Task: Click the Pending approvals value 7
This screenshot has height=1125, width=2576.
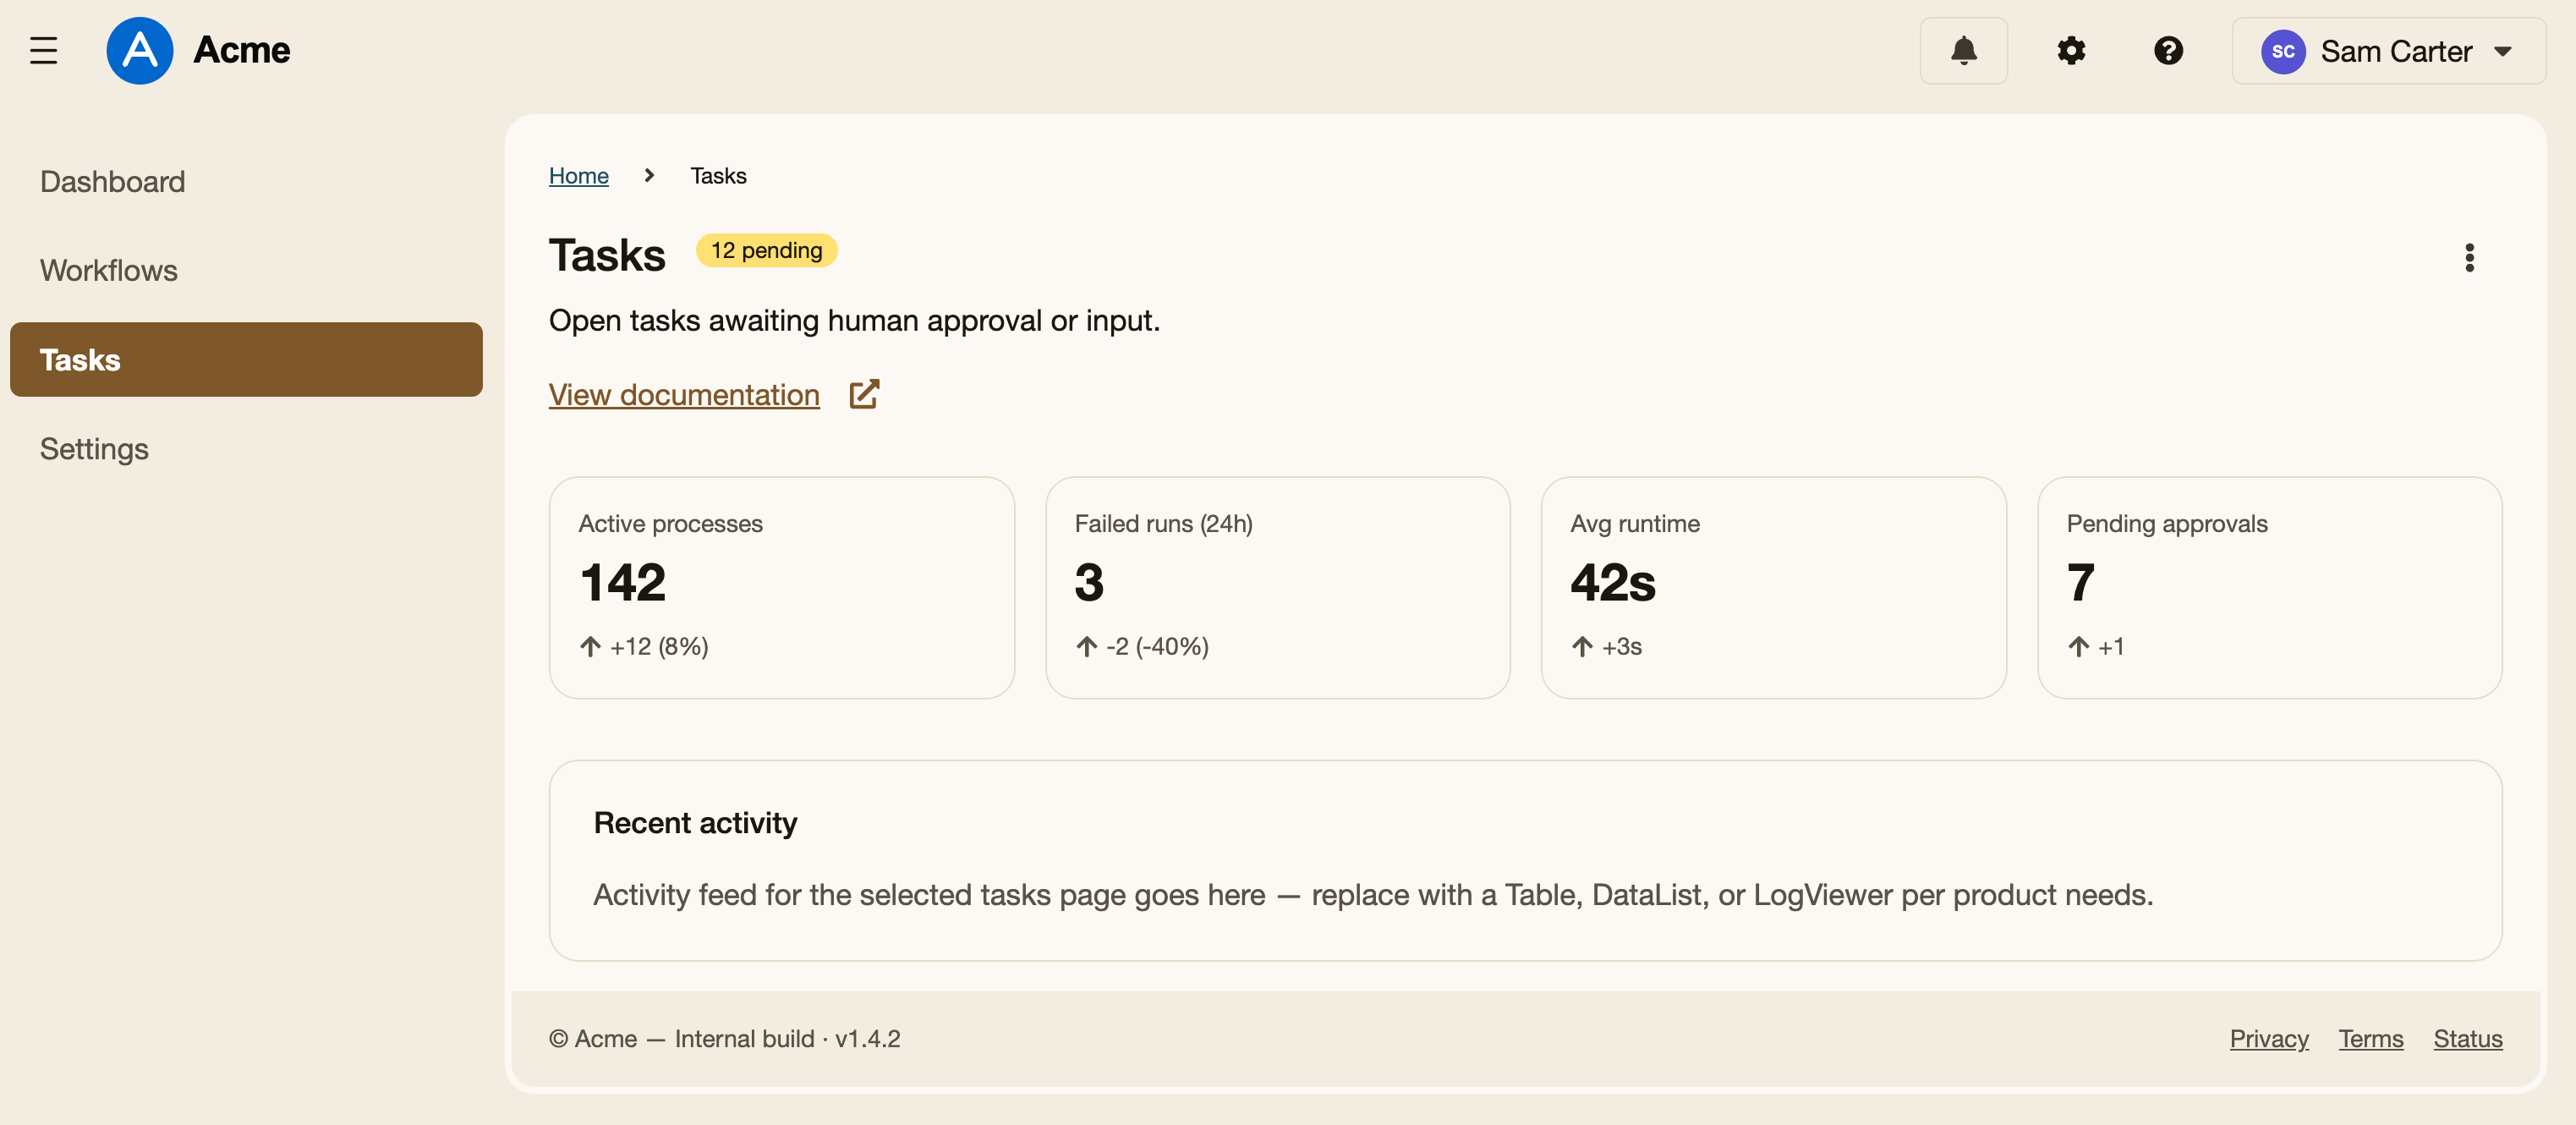Action: (x=2080, y=583)
